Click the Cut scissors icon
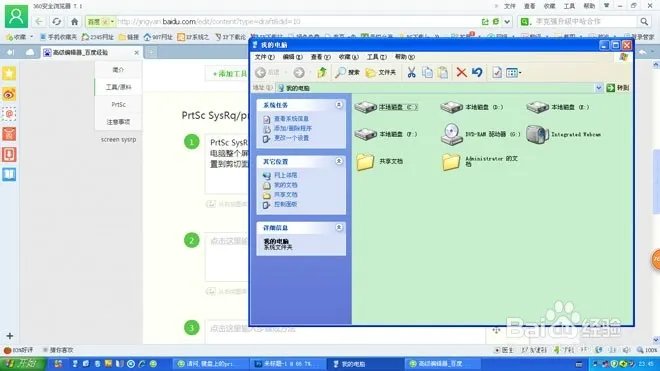The height and width of the screenshot is (371, 660). click(411, 72)
